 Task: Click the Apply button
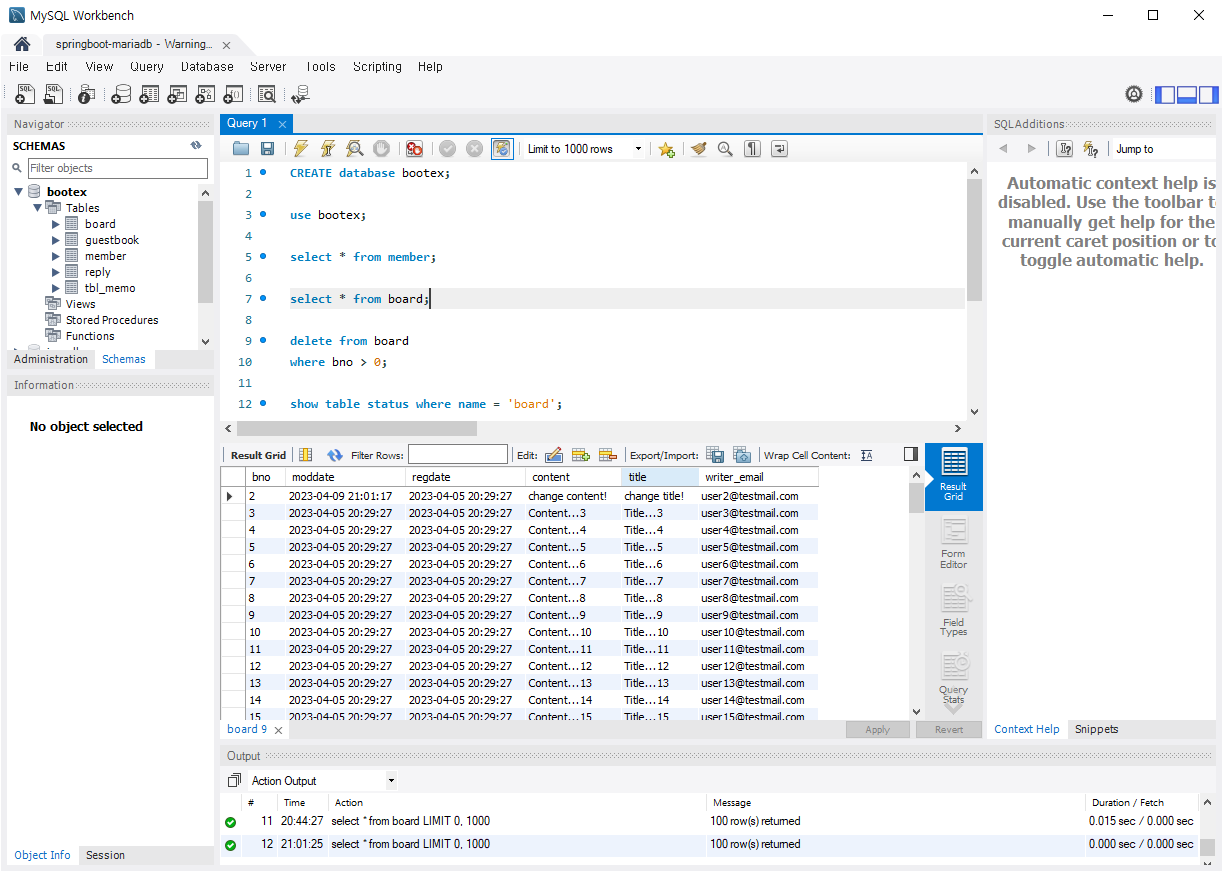click(x=878, y=730)
